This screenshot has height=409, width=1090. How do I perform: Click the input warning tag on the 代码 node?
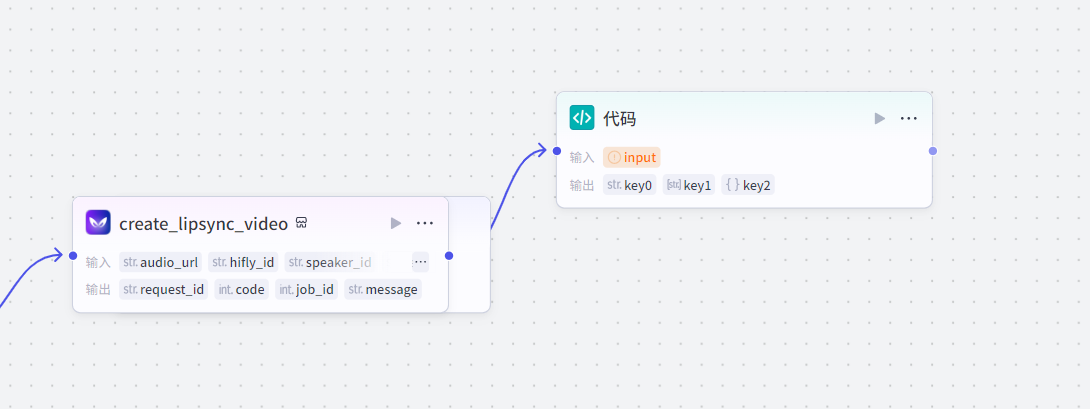click(632, 157)
